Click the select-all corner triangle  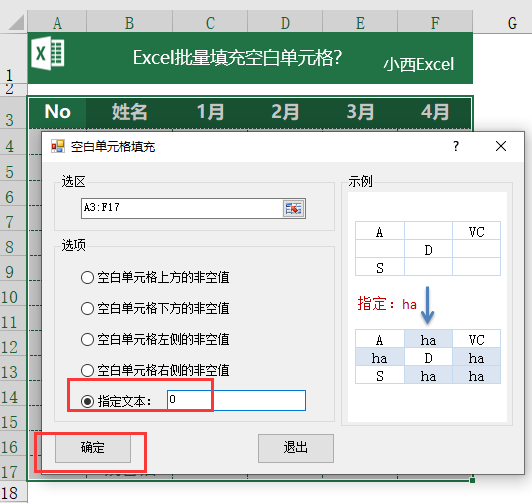(x=15, y=22)
